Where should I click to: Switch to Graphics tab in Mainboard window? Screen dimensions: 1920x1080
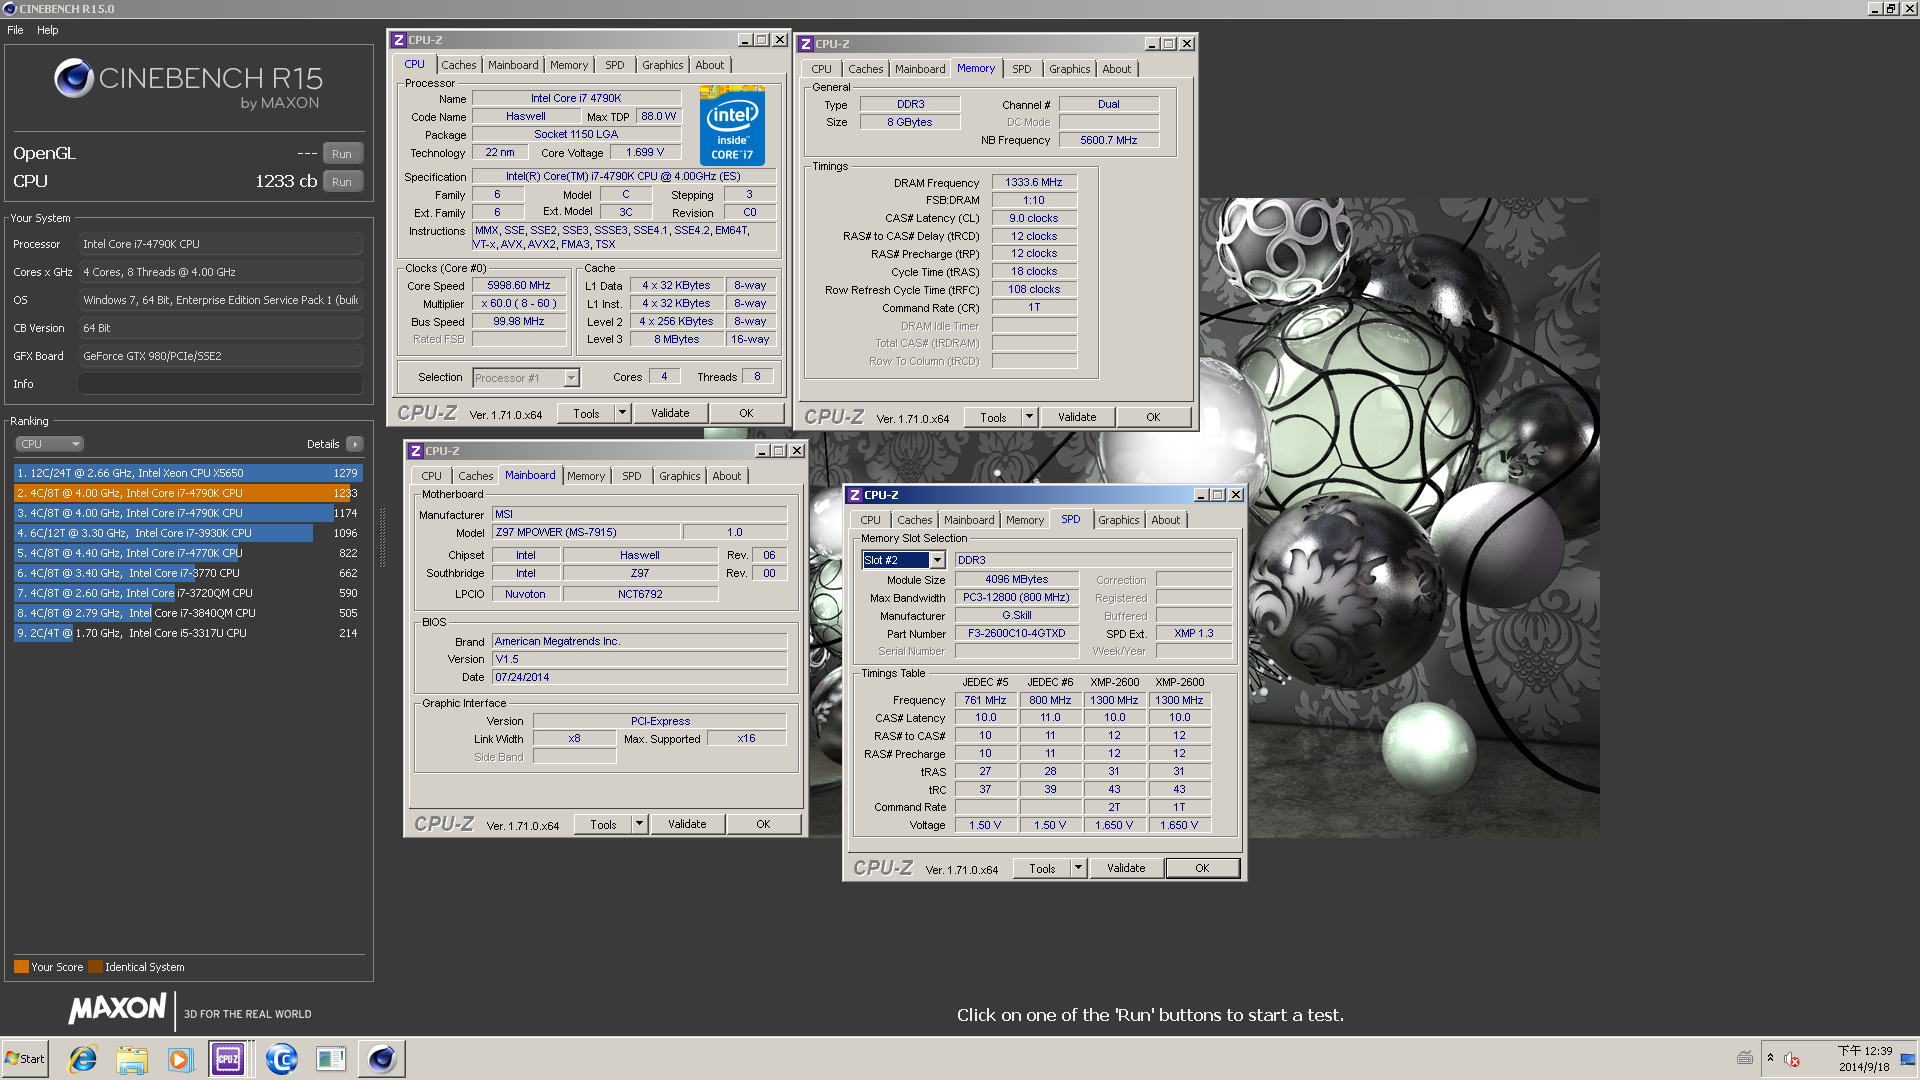click(680, 476)
